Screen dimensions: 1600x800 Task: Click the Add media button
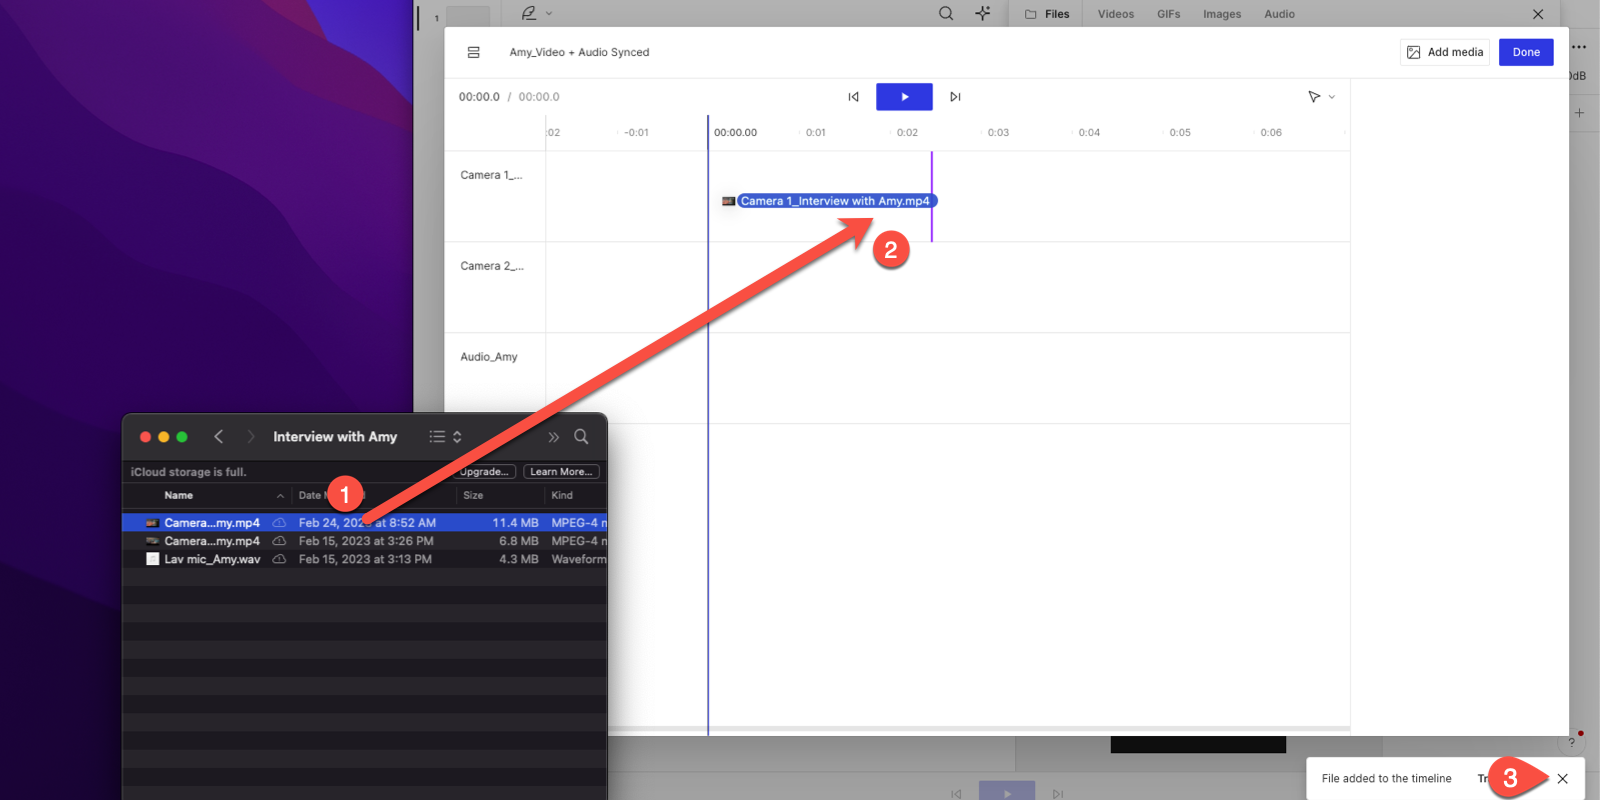(x=1445, y=52)
